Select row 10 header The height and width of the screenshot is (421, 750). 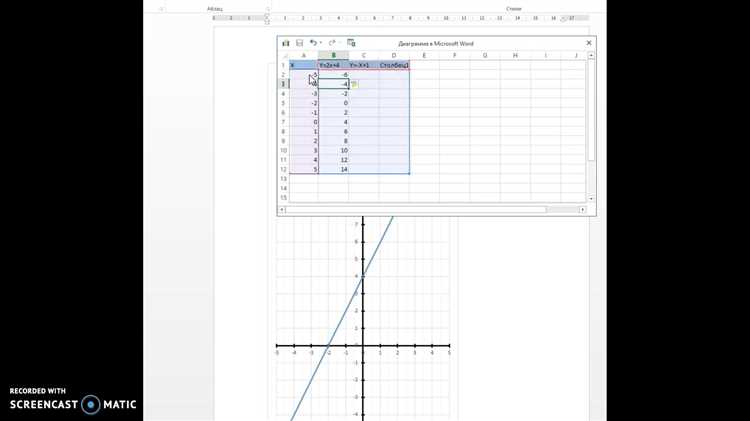click(284, 150)
